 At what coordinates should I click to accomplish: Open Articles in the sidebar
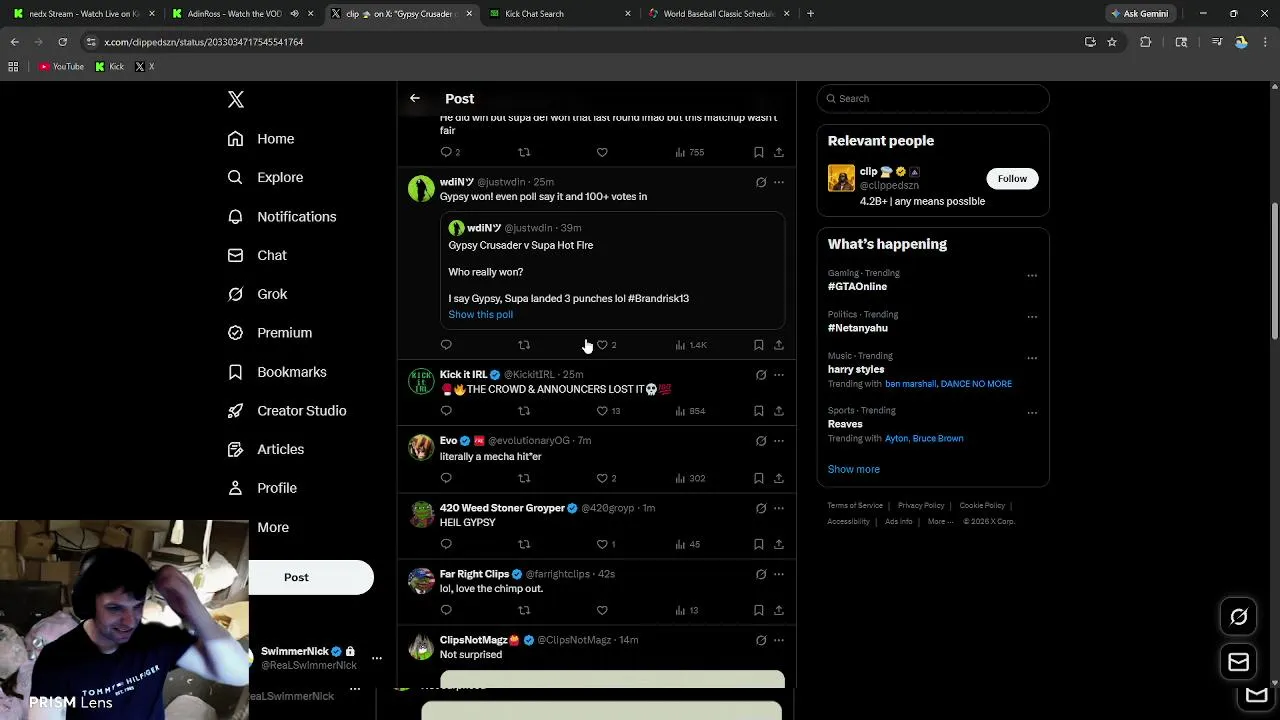(266, 450)
